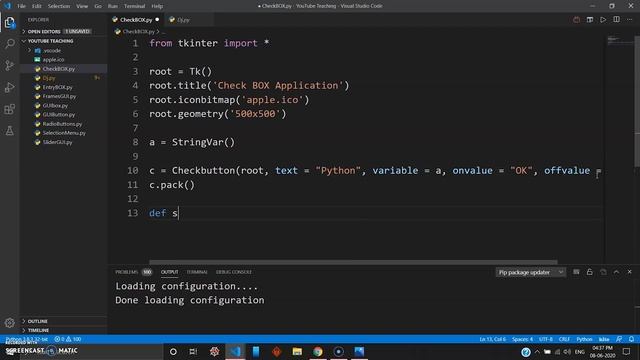
Task: Open the Selection menu
Action: [x=59, y=6]
